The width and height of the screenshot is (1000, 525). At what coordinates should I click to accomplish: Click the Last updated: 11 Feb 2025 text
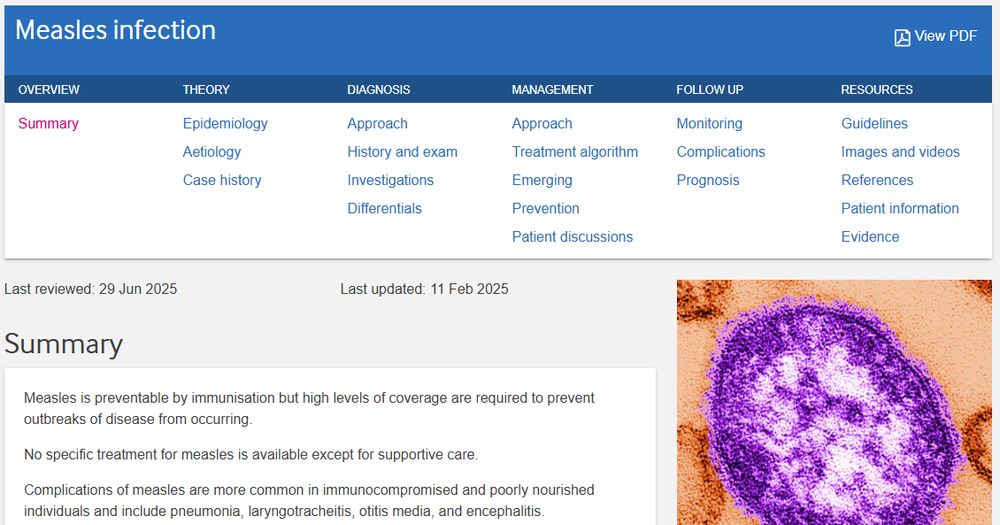pos(424,289)
